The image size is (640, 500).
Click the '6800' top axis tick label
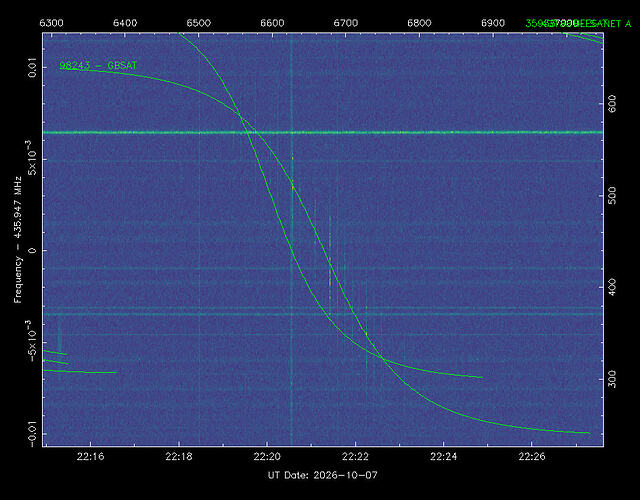pos(419,23)
